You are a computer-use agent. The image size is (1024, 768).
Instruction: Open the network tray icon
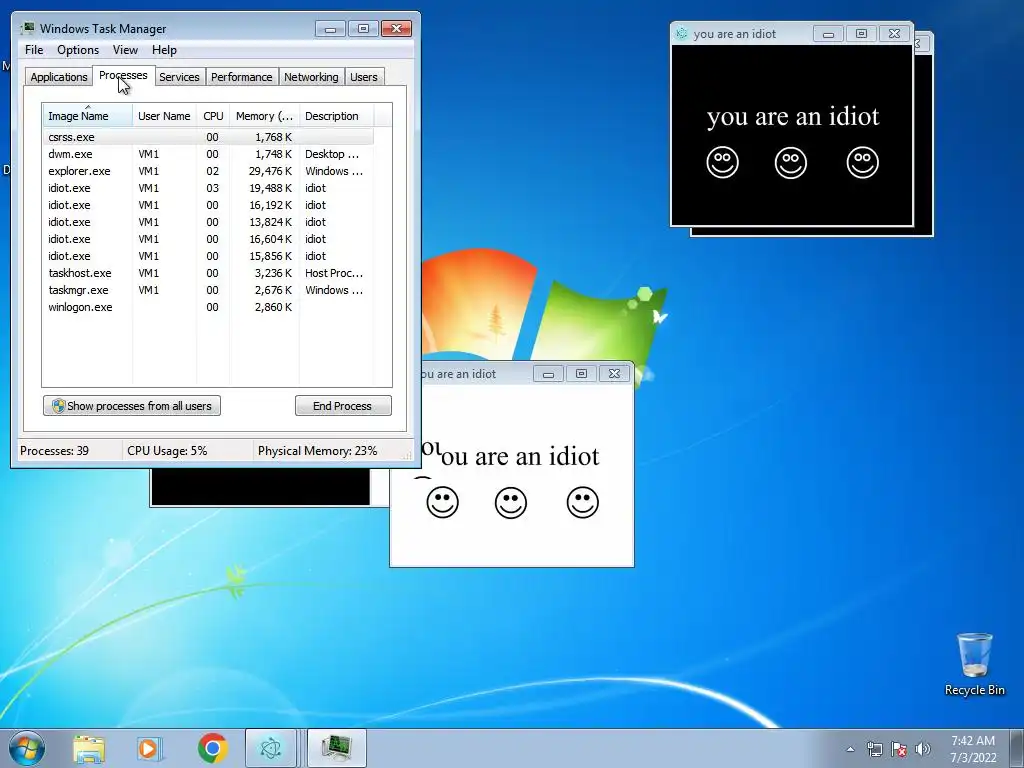(x=874, y=749)
